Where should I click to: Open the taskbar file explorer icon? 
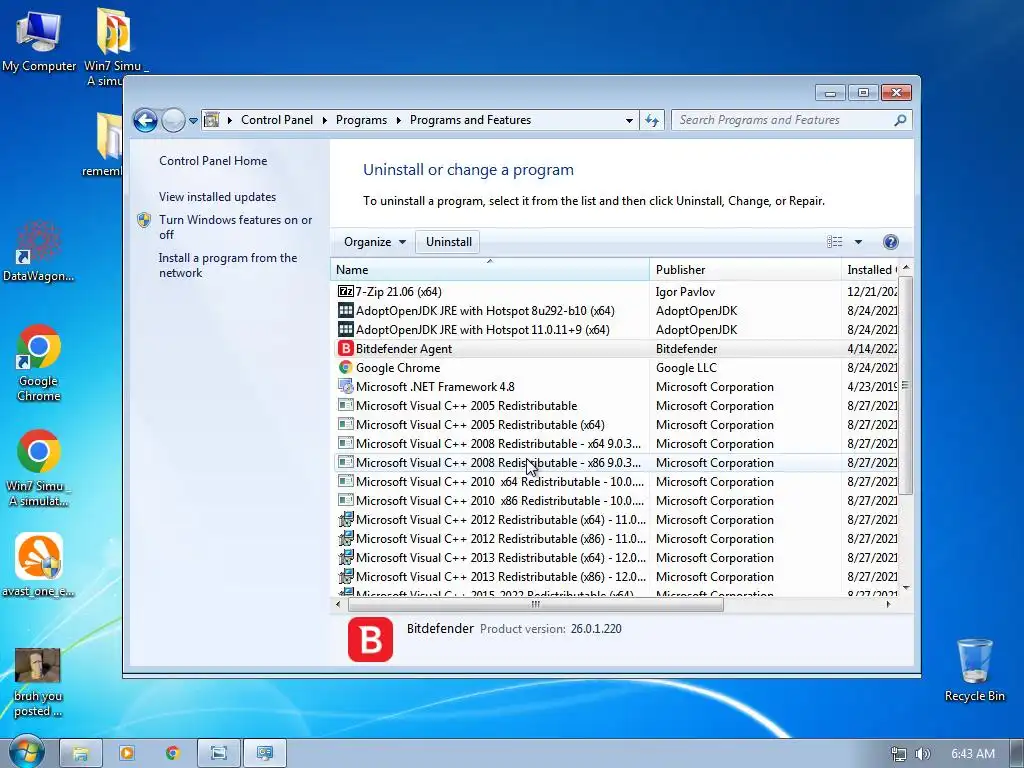pos(80,753)
